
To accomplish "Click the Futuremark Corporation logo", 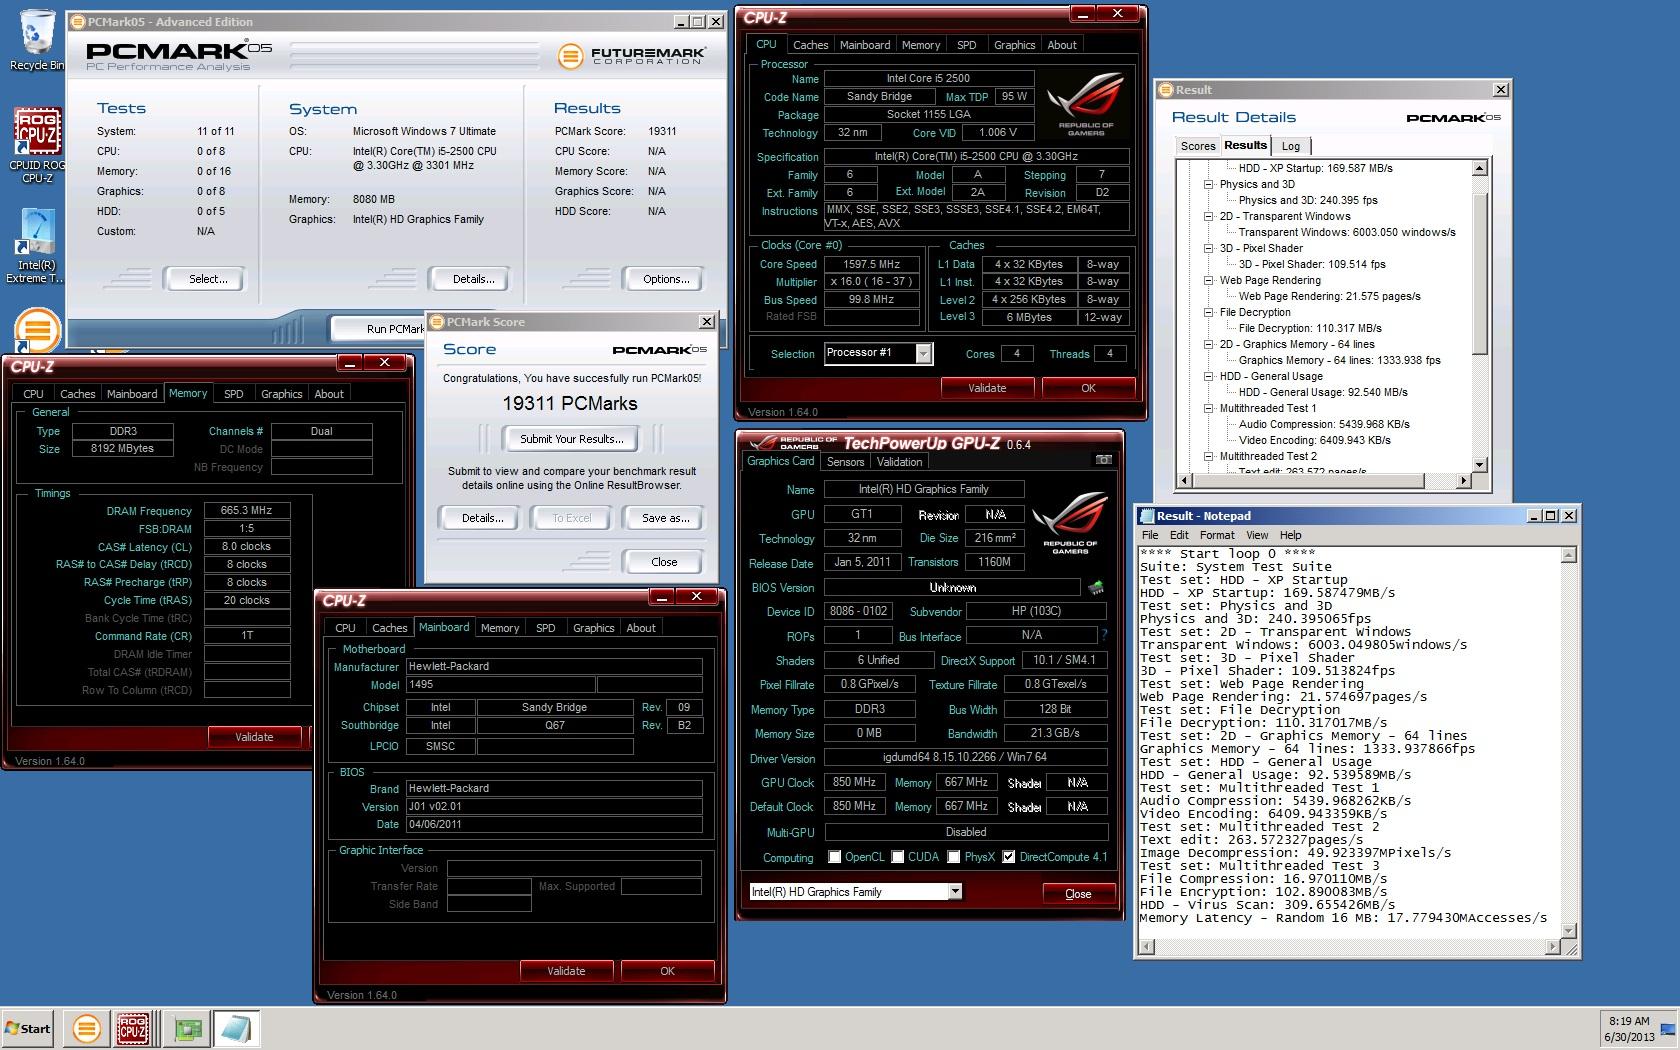I will (x=631, y=56).
